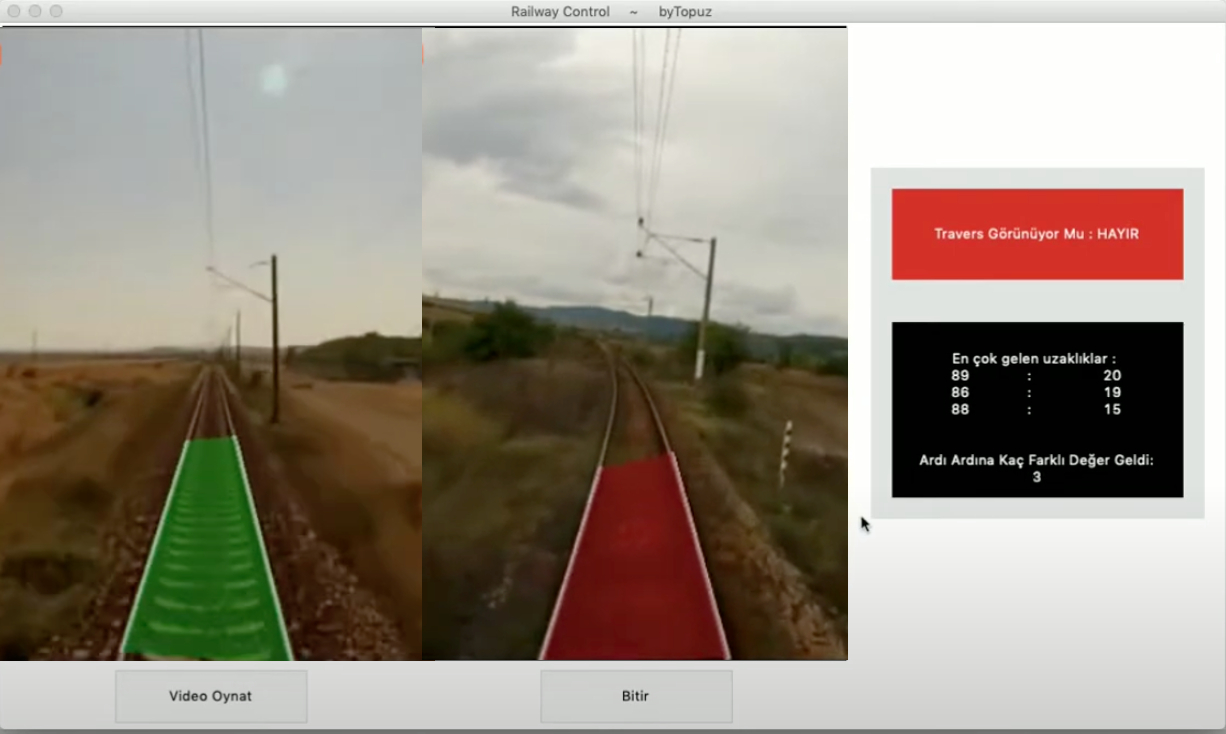
Task: Select the distance row showing 88 : 15
Action: 1037,409
